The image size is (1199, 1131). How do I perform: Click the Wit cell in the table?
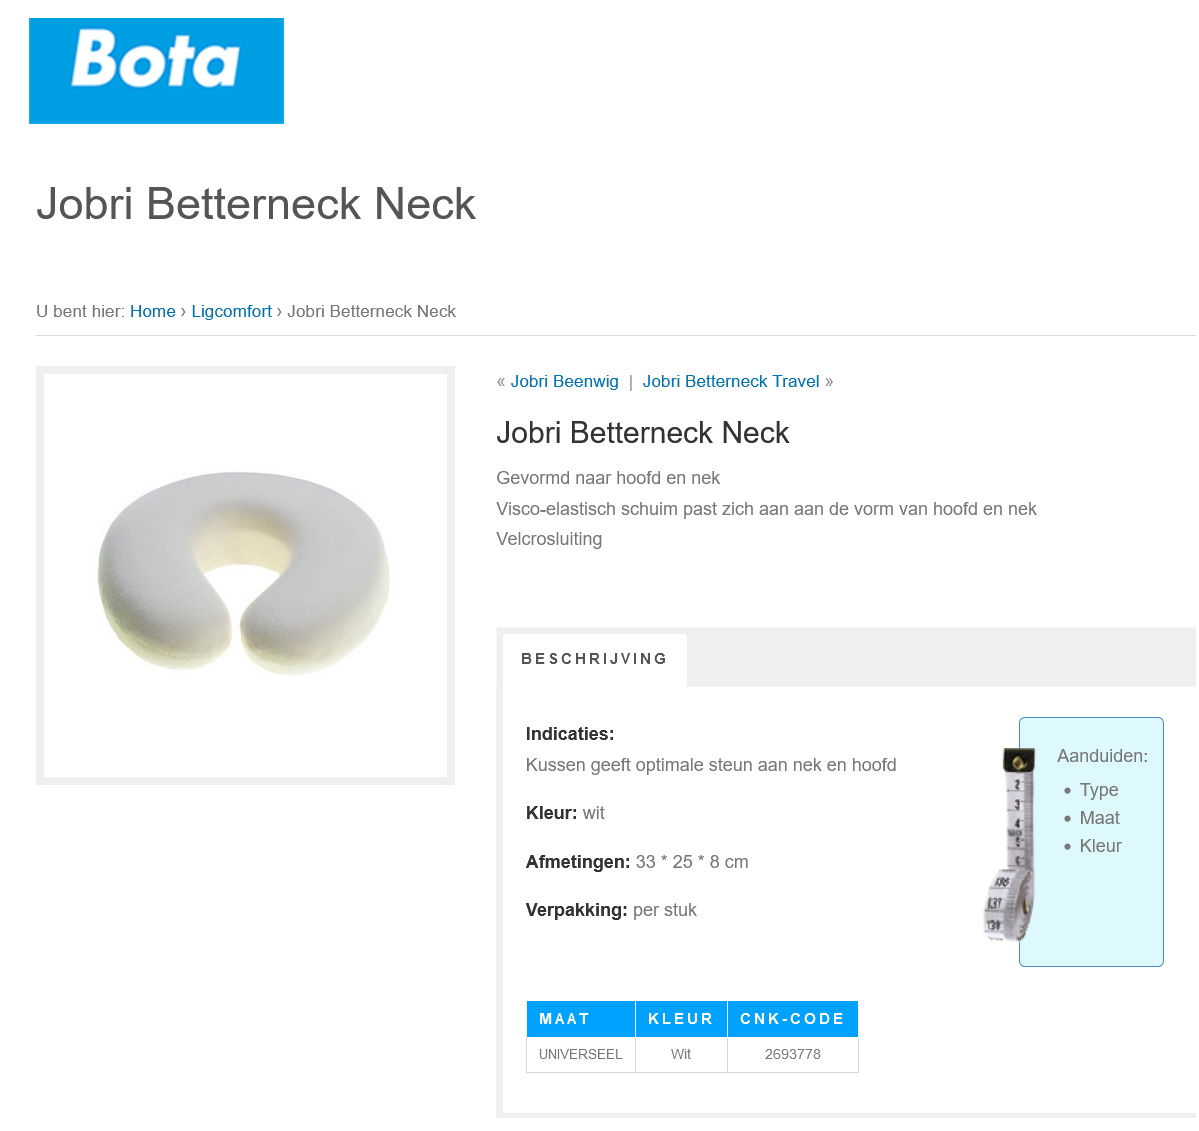tap(681, 1054)
